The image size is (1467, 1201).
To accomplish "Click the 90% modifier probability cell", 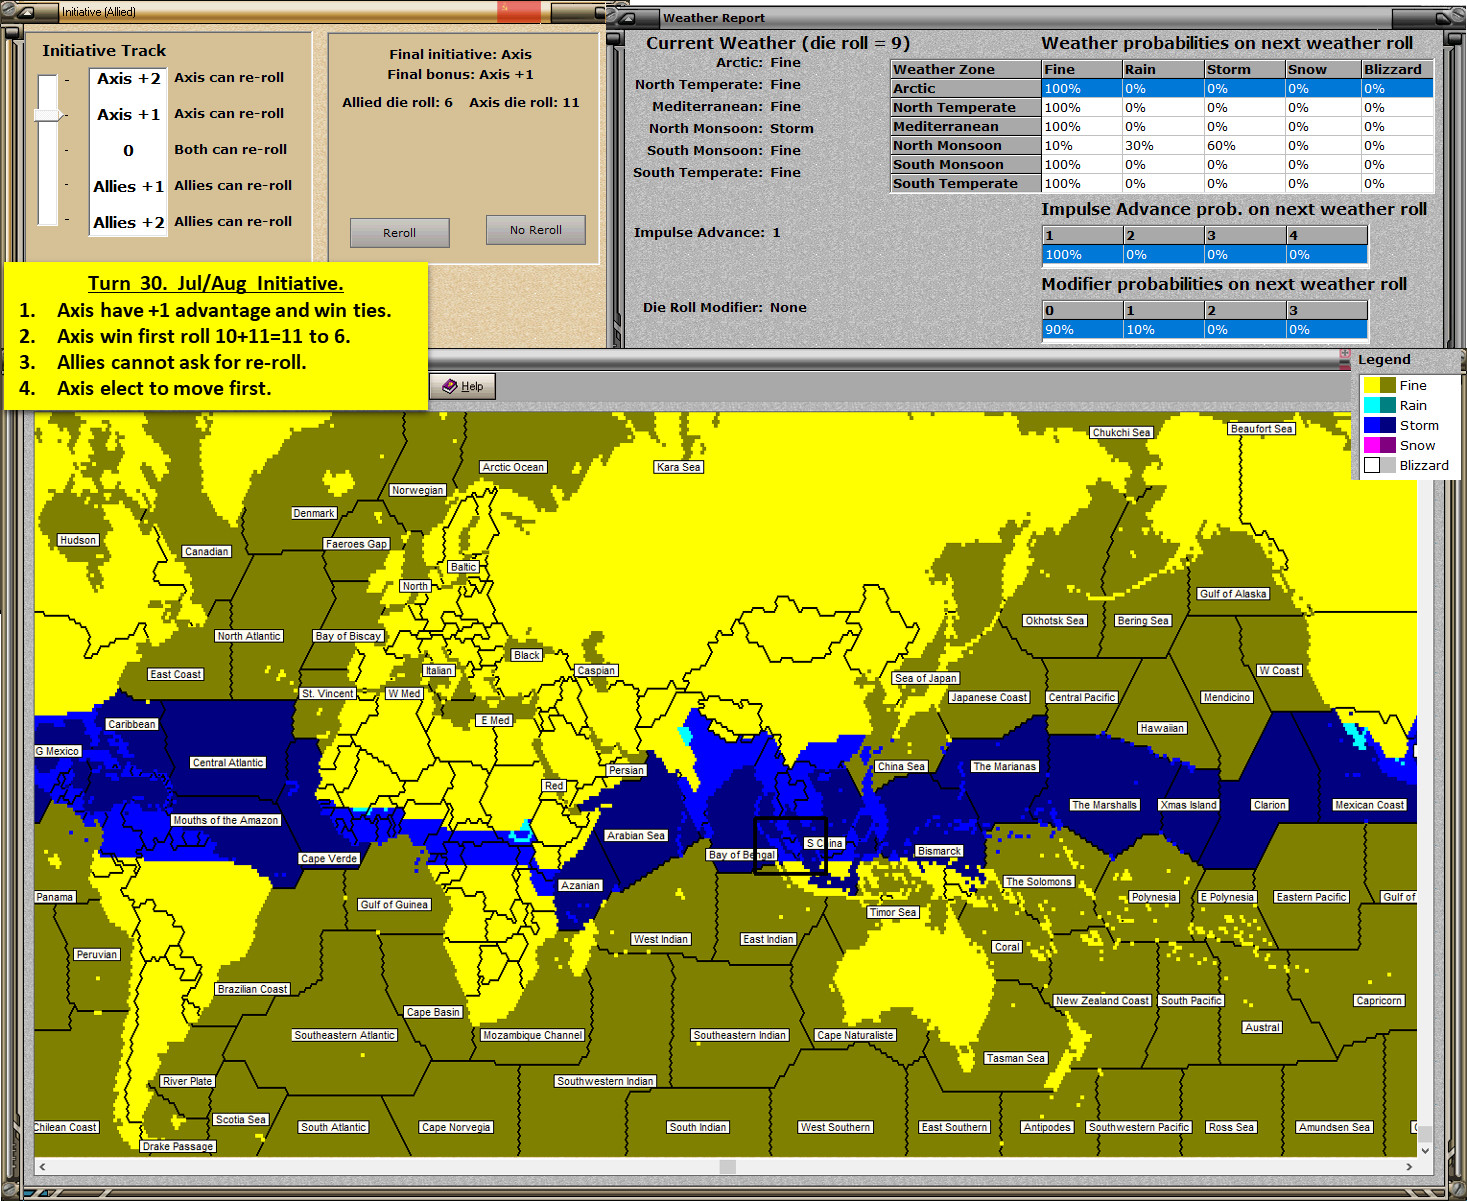I will (x=1082, y=329).
